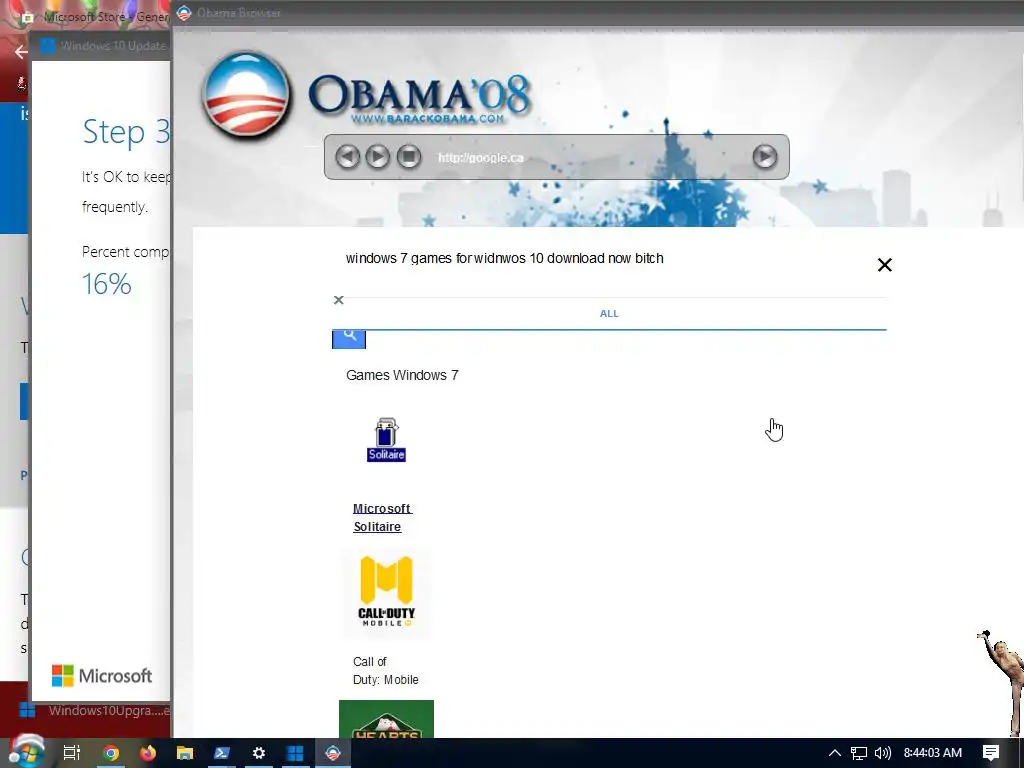Click the Solitaire card deck icon

click(x=386, y=440)
